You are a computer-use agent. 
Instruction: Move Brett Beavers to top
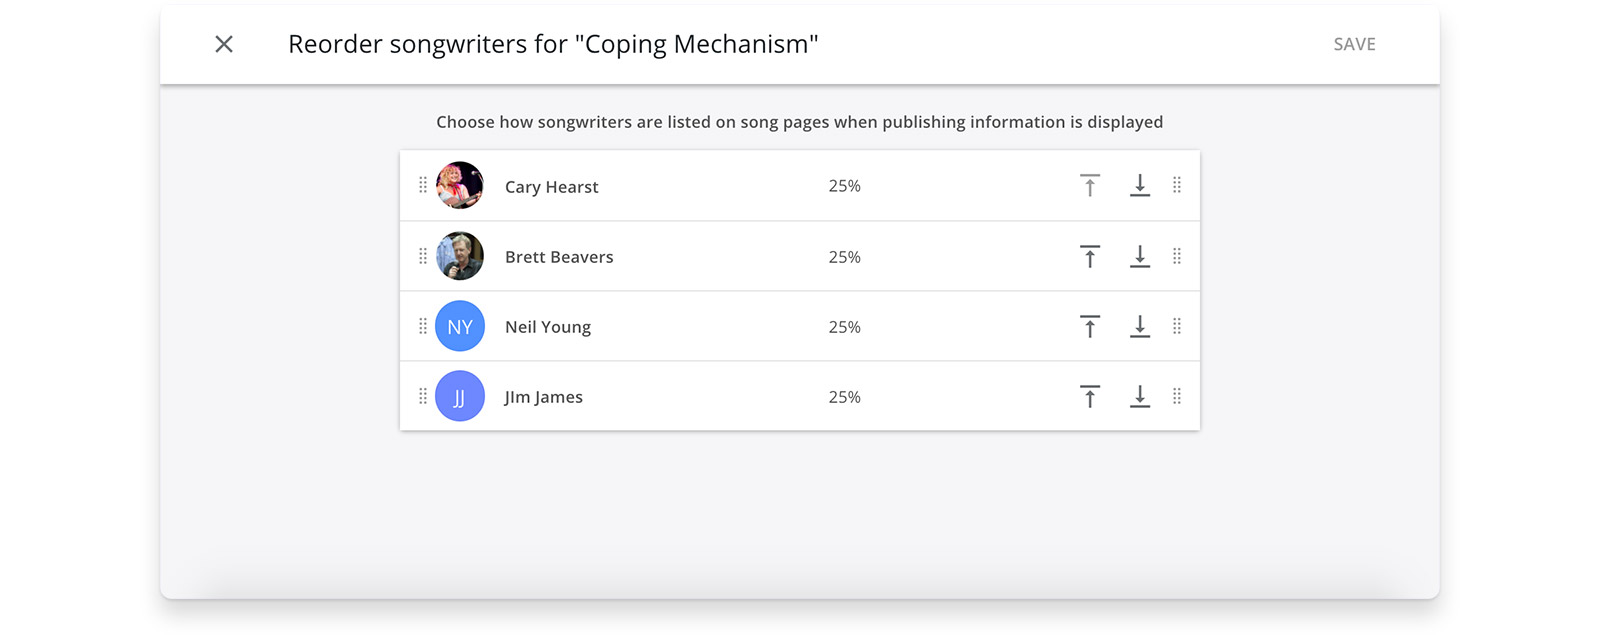(1090, 257)
